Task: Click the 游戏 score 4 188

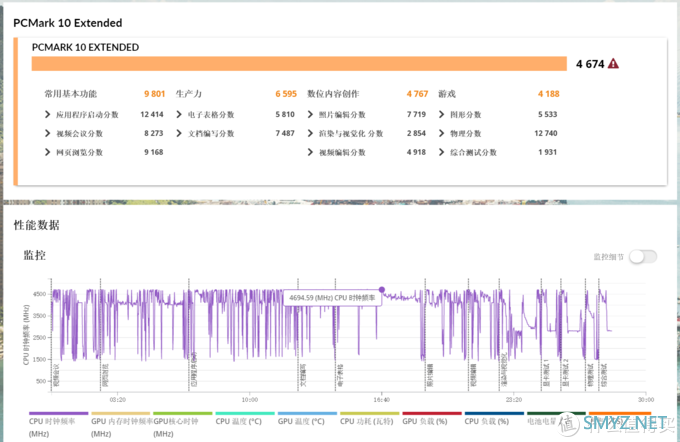Action: pyautogui.click(x=549, y=94)
